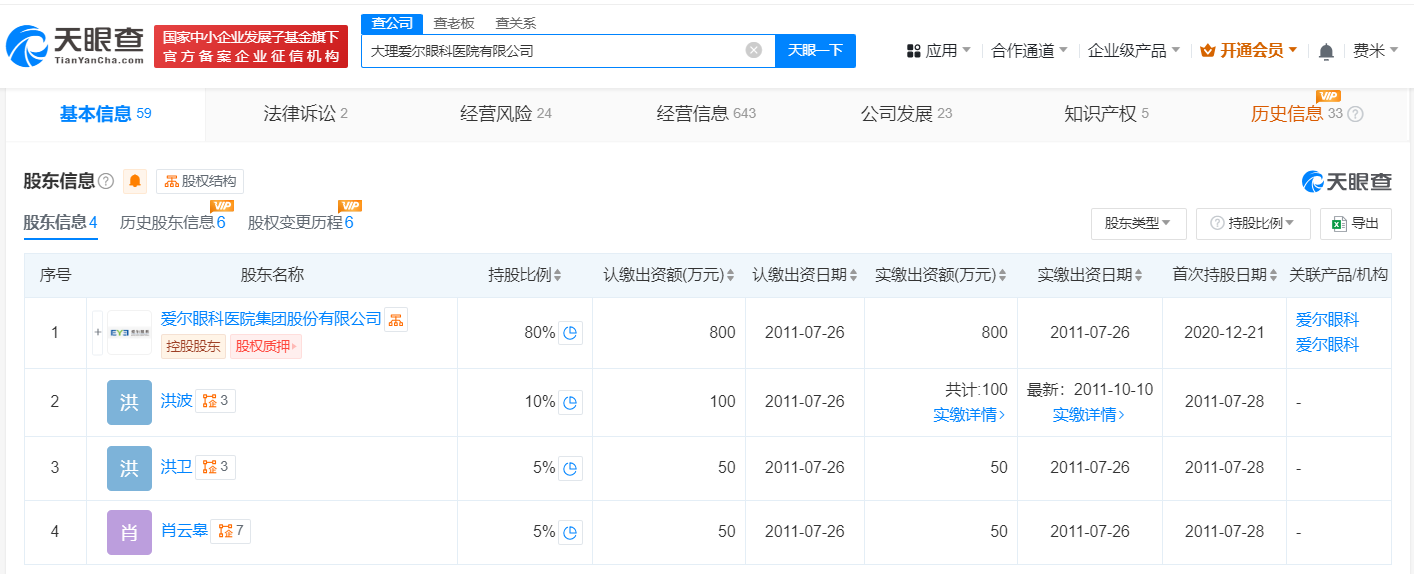Click the TianYanCha logo at top left

click(x=75, y=46)
